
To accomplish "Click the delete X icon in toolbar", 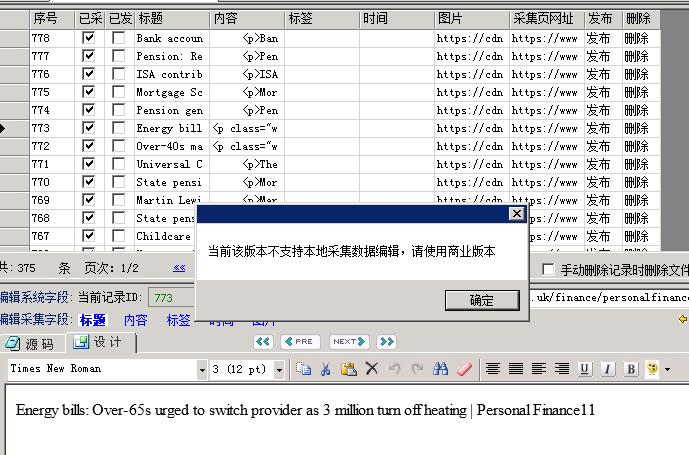I will point(372,369).
